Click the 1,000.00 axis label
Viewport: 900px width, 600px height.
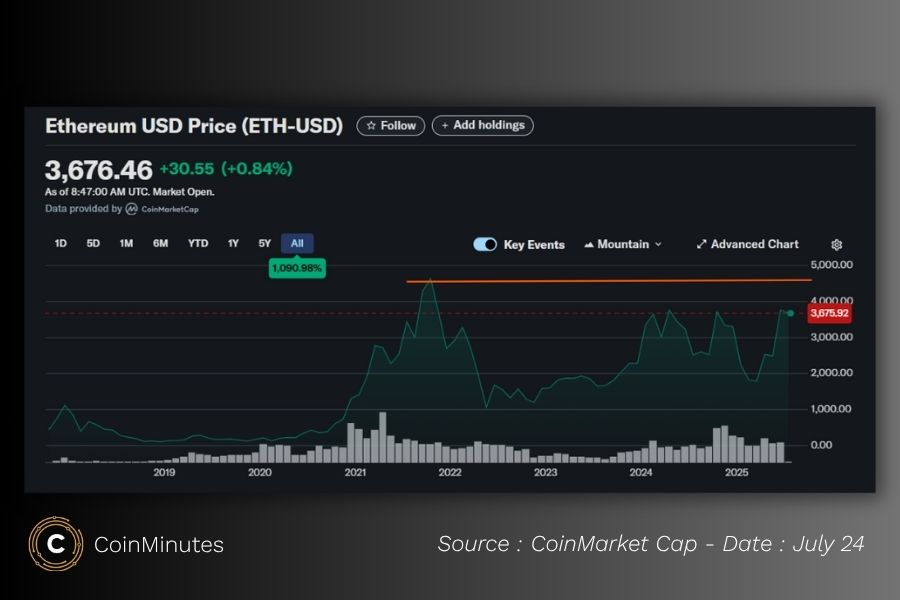click(x=831, y=409)
